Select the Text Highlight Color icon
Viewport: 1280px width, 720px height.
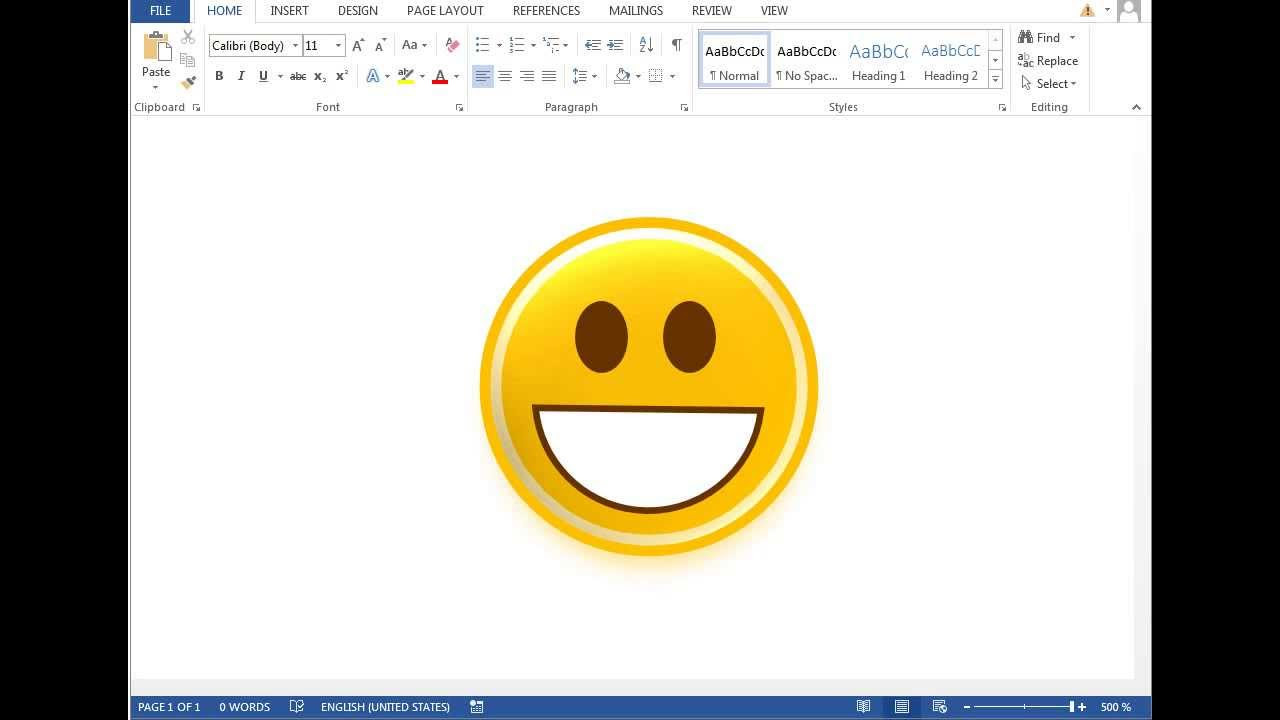[404, 75]
